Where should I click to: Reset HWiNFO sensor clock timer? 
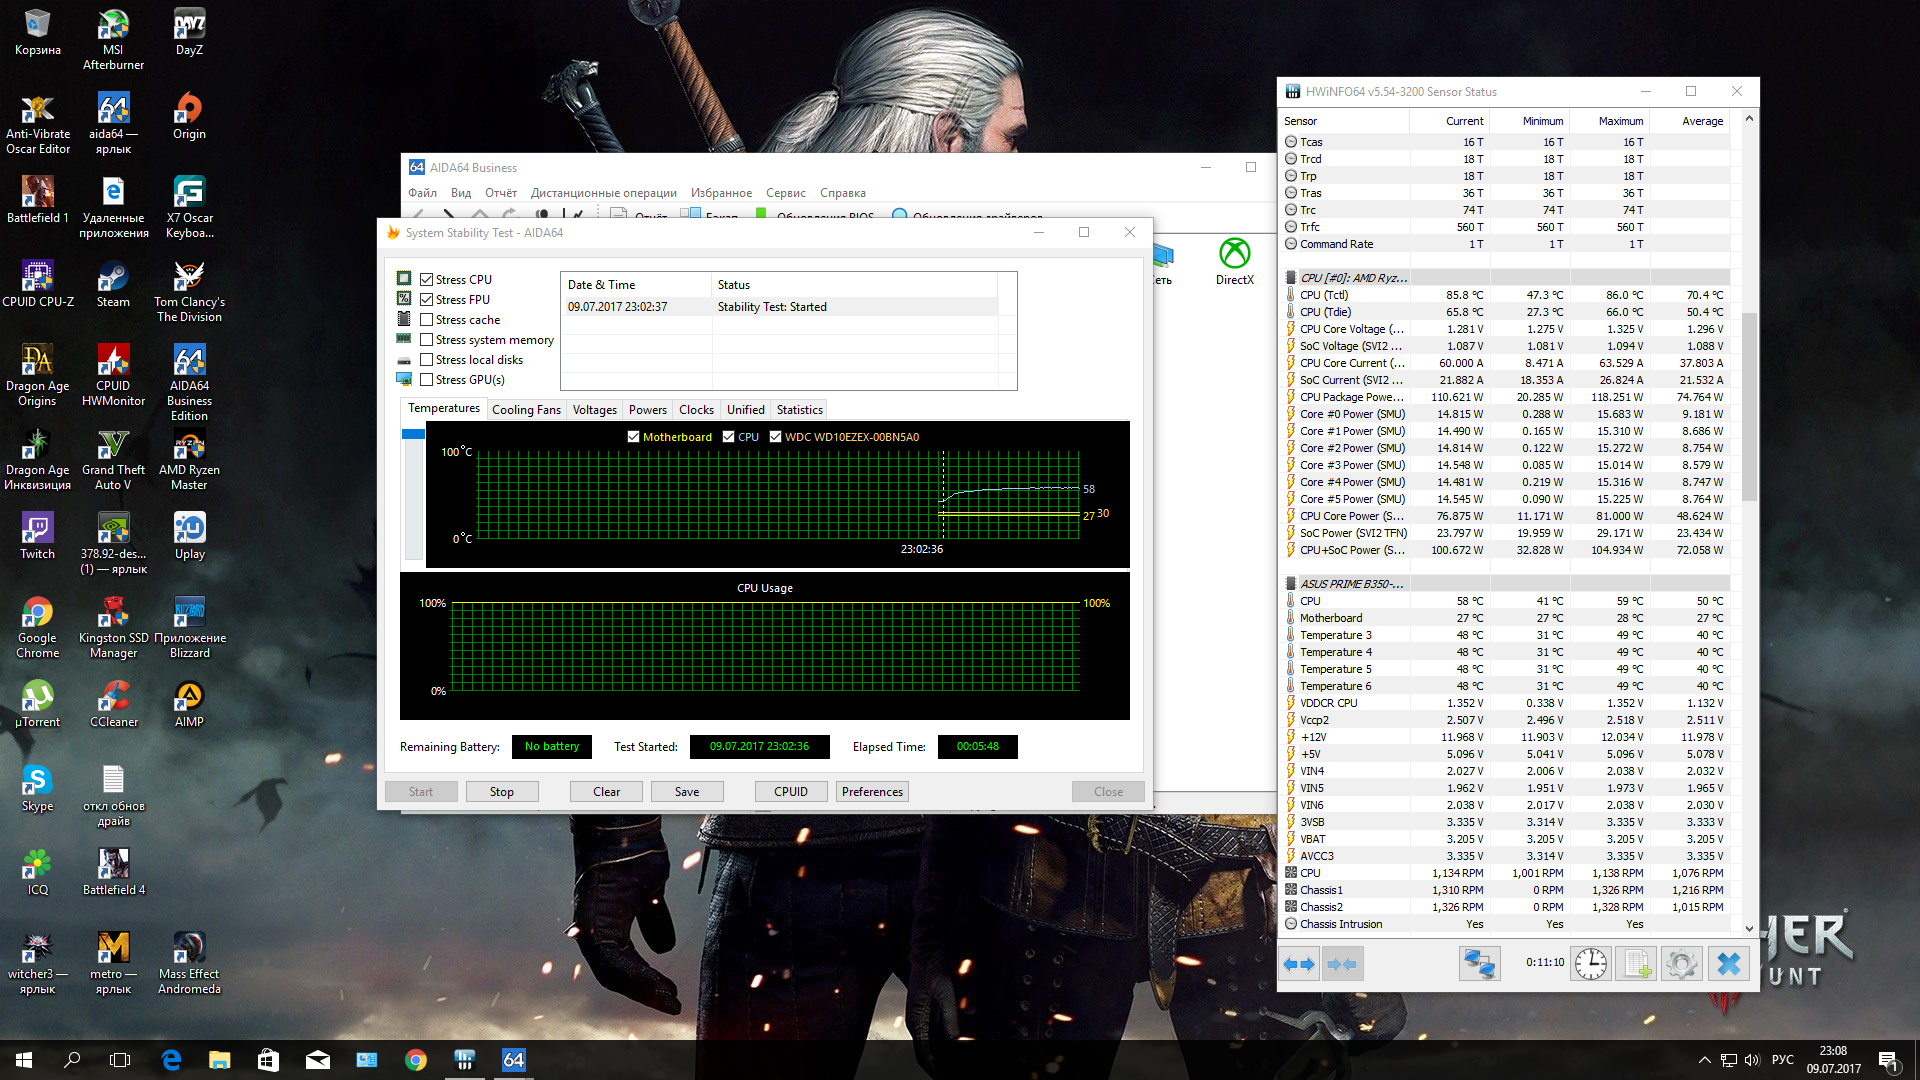[x=1590, y=964]
